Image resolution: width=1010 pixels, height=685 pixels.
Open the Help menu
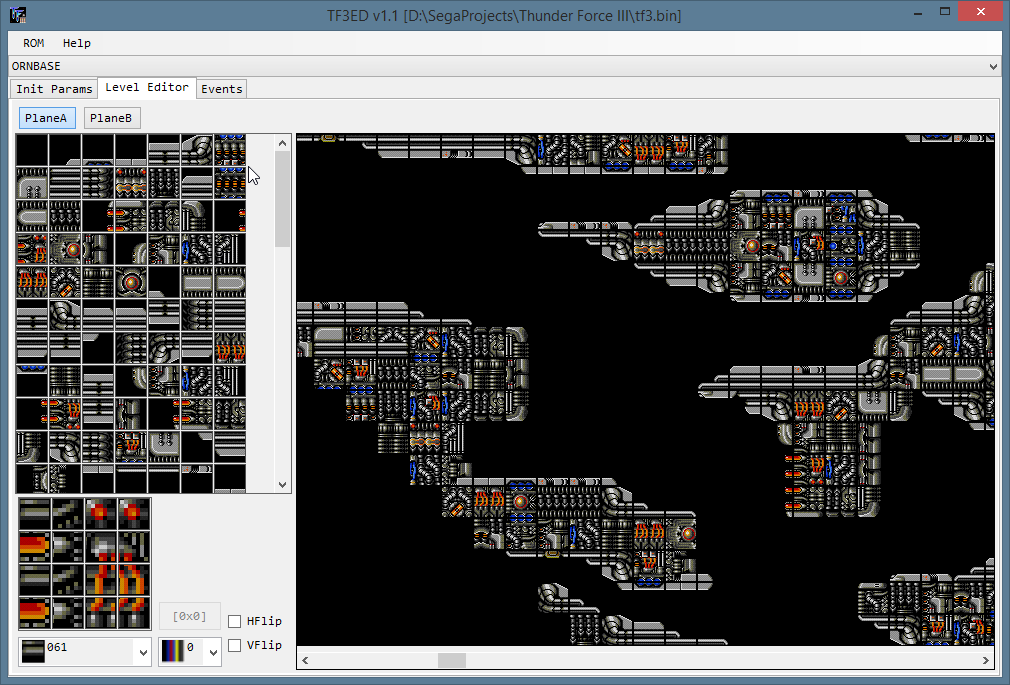(77, 43)
